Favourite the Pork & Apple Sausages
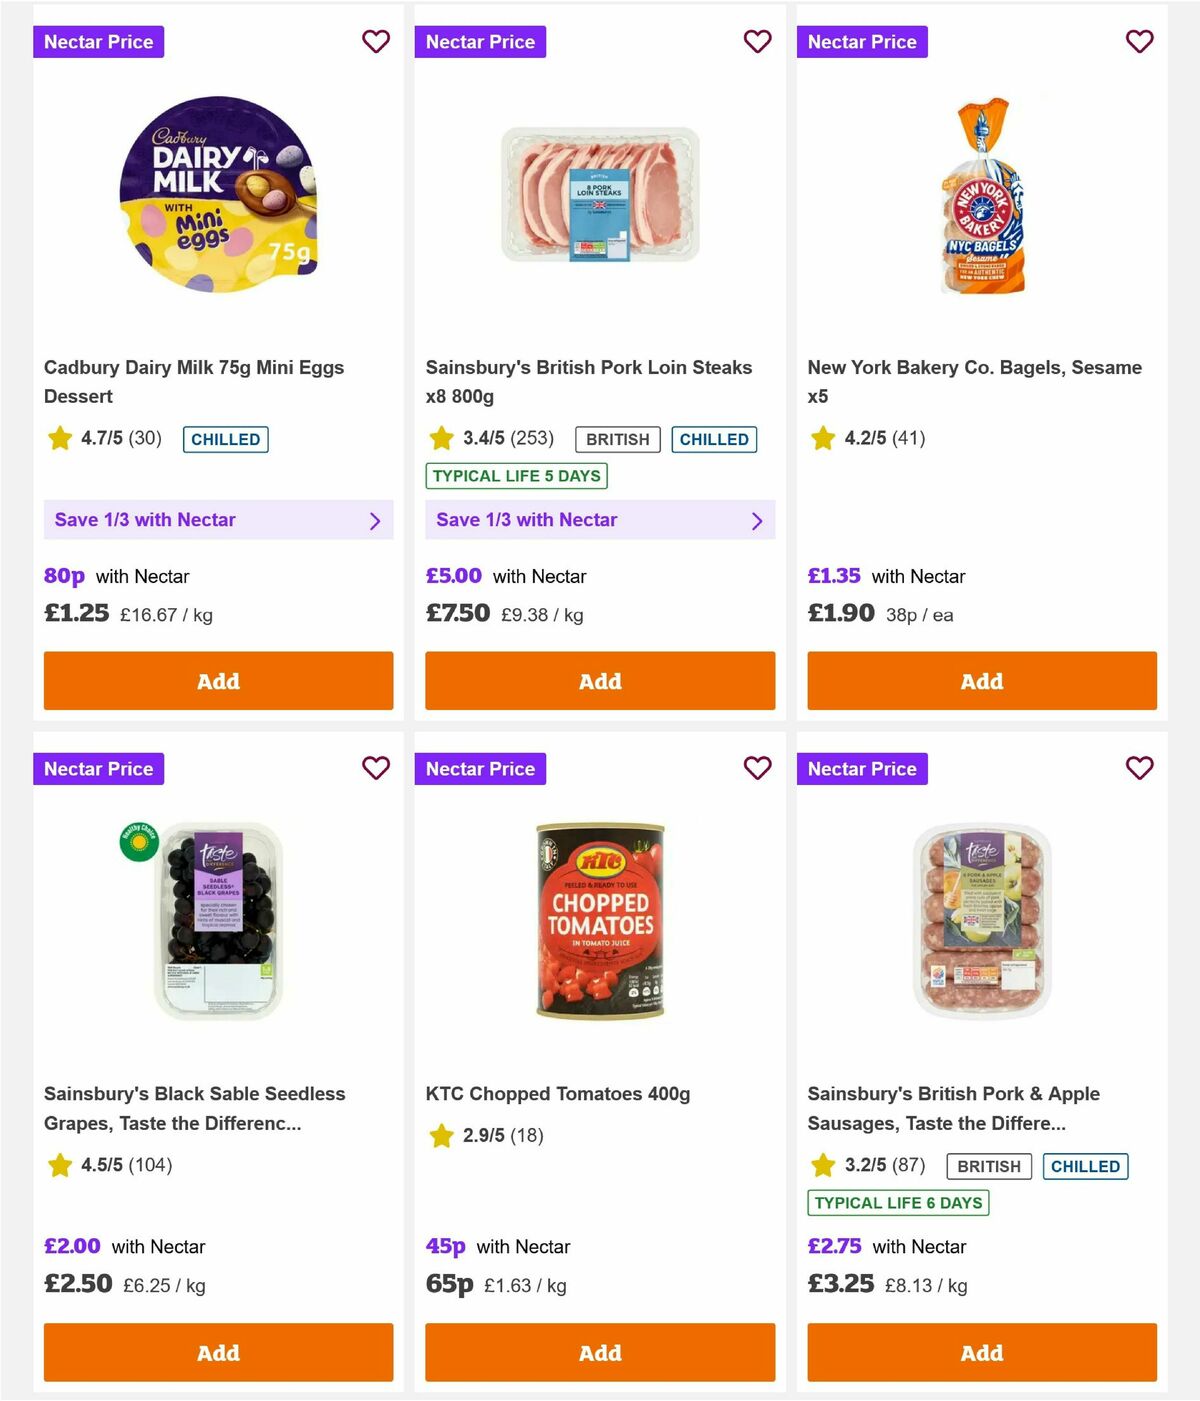The width and height of the screenshot is (1200, 1401). click(1139, 769)
